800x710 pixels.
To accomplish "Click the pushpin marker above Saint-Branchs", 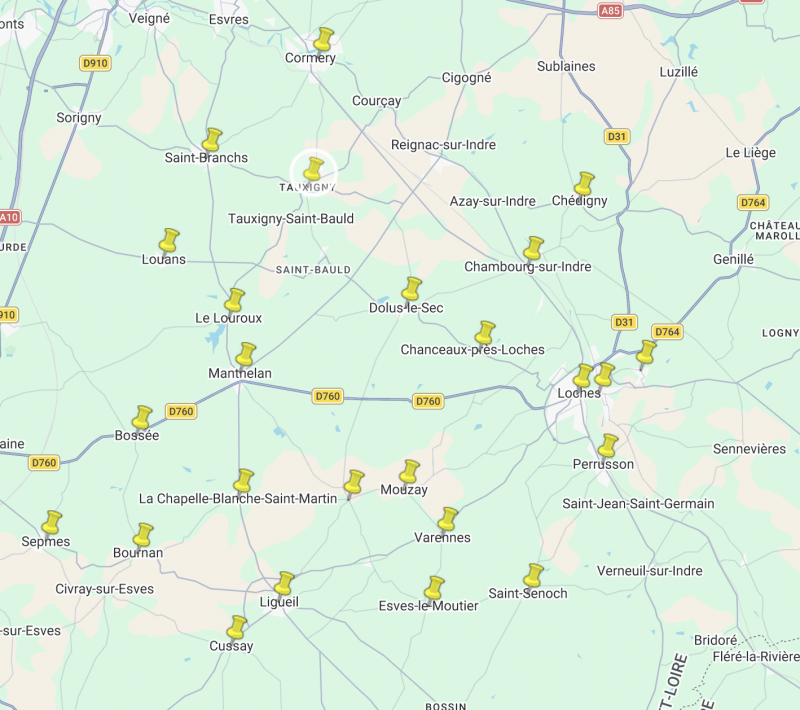I will coord(212,139).
